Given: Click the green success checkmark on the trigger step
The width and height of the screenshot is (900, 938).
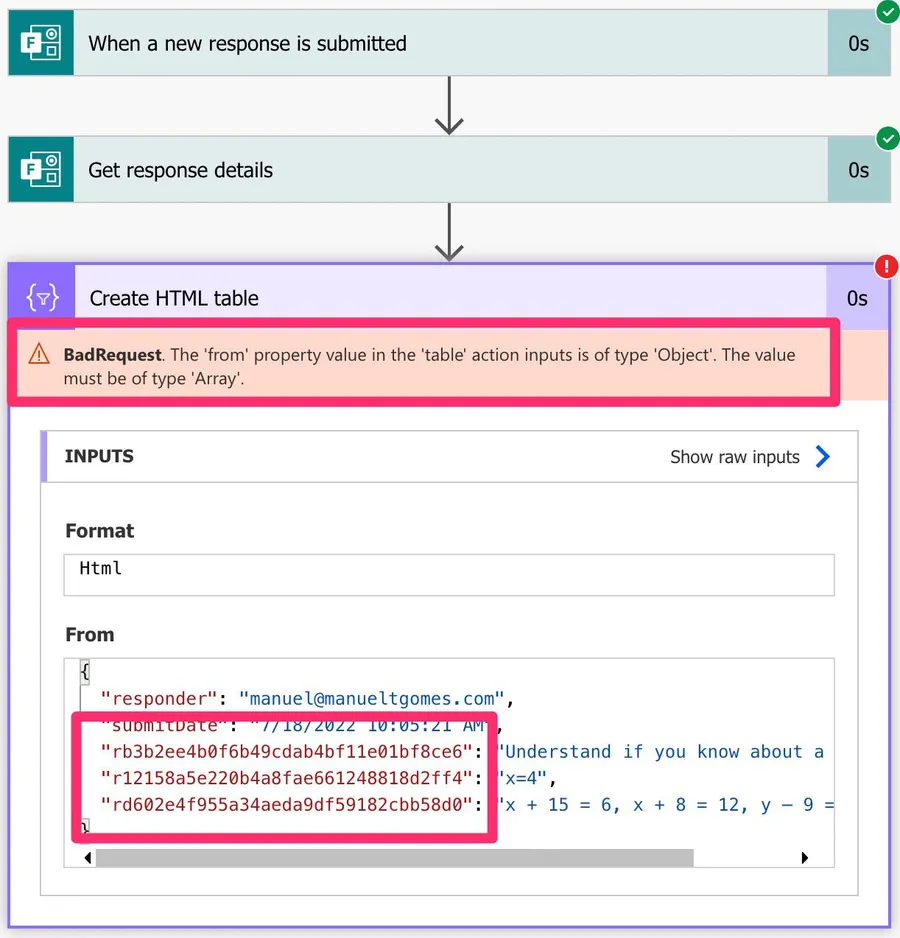Looking at the screenshot, I should (x=887, y=12).
